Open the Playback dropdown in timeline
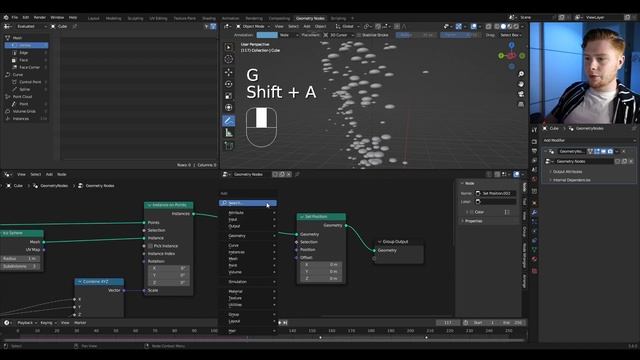This screenshot has height=360, width=640. (27, 323)
